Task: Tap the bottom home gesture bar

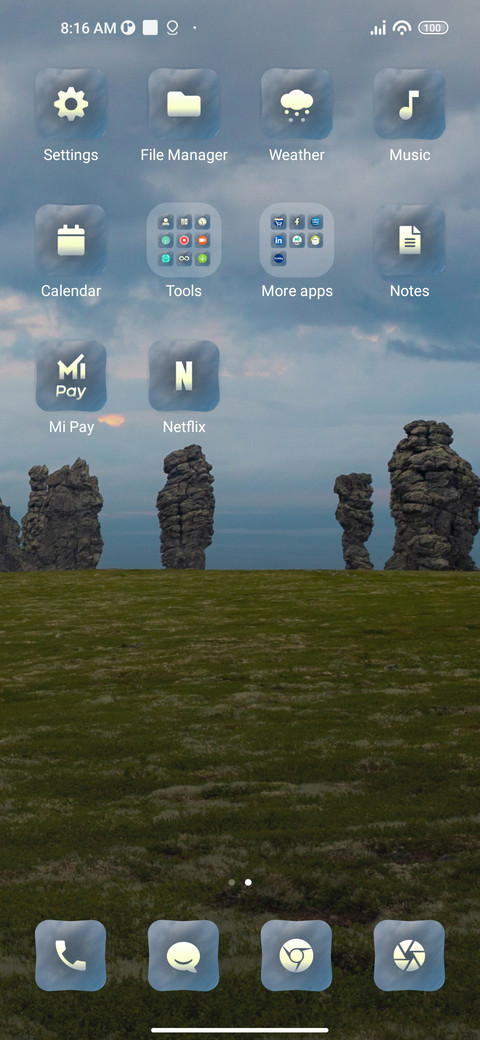Action: tap(240, 1030)
